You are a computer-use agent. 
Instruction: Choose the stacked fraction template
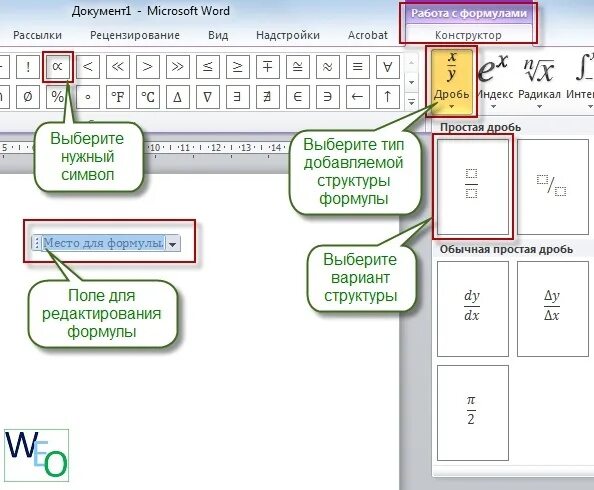pos(473,187)
